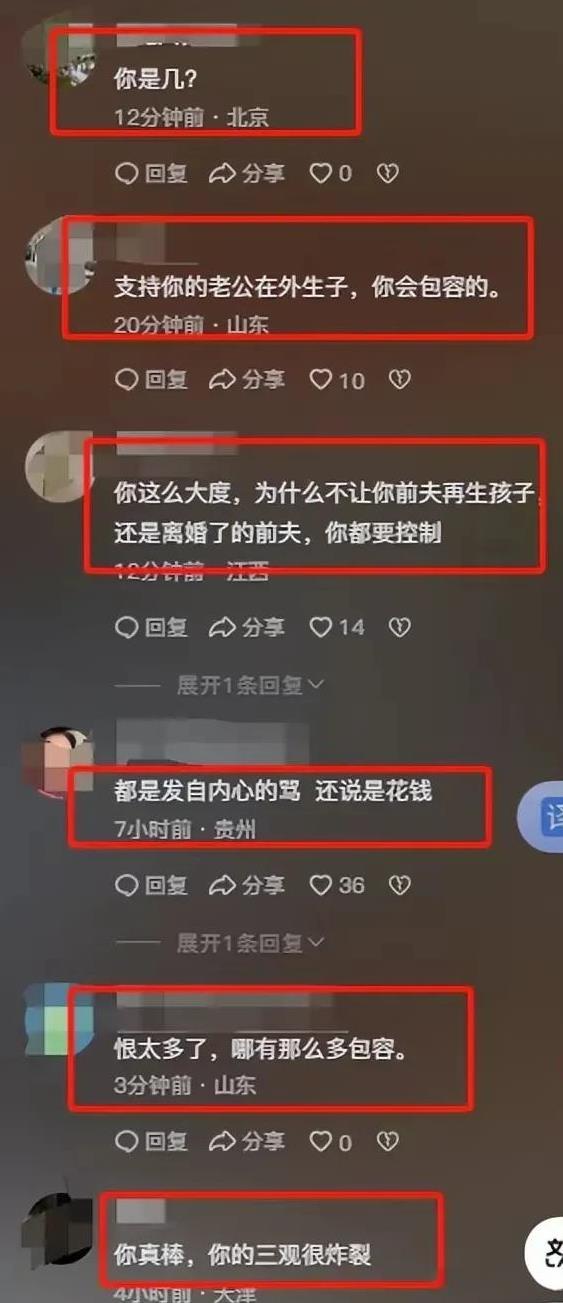Like the Guizhou comment with 36 likes
This screenshot has width=563, height=1303.
point(336,885)
